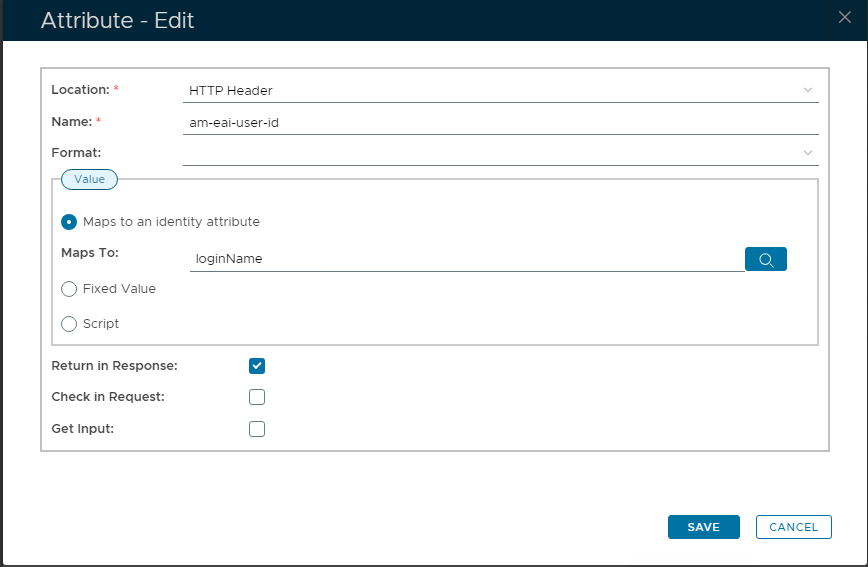Select the Script radio option

tap(69, 324)
